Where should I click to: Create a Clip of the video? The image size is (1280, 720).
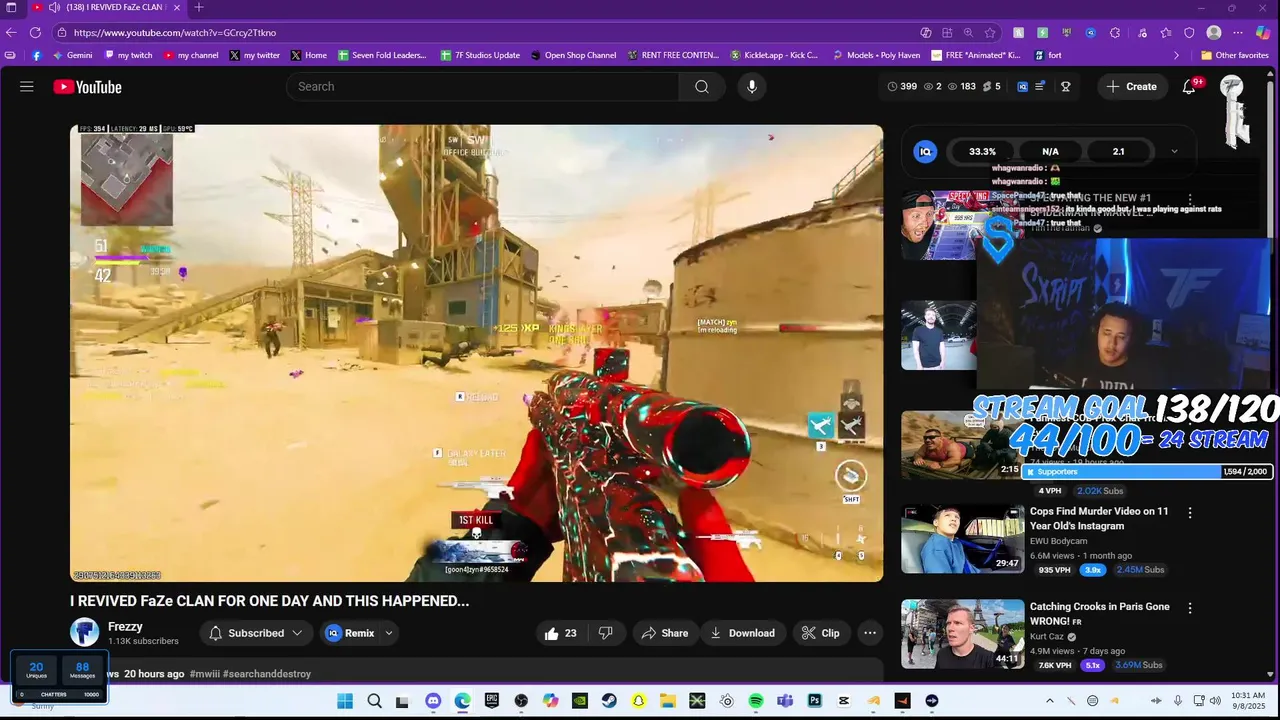pyautogui.click(x=821, y=633)
